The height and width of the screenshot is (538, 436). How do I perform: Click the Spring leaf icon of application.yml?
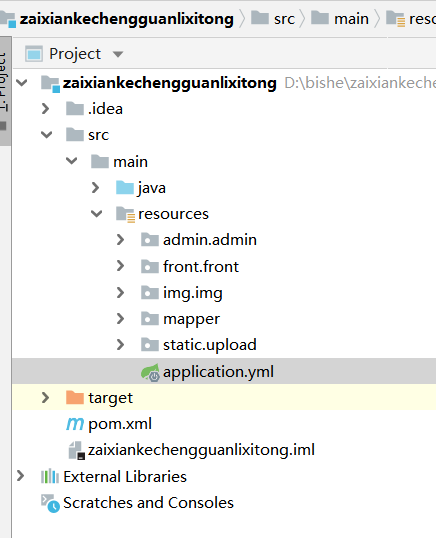150,373
